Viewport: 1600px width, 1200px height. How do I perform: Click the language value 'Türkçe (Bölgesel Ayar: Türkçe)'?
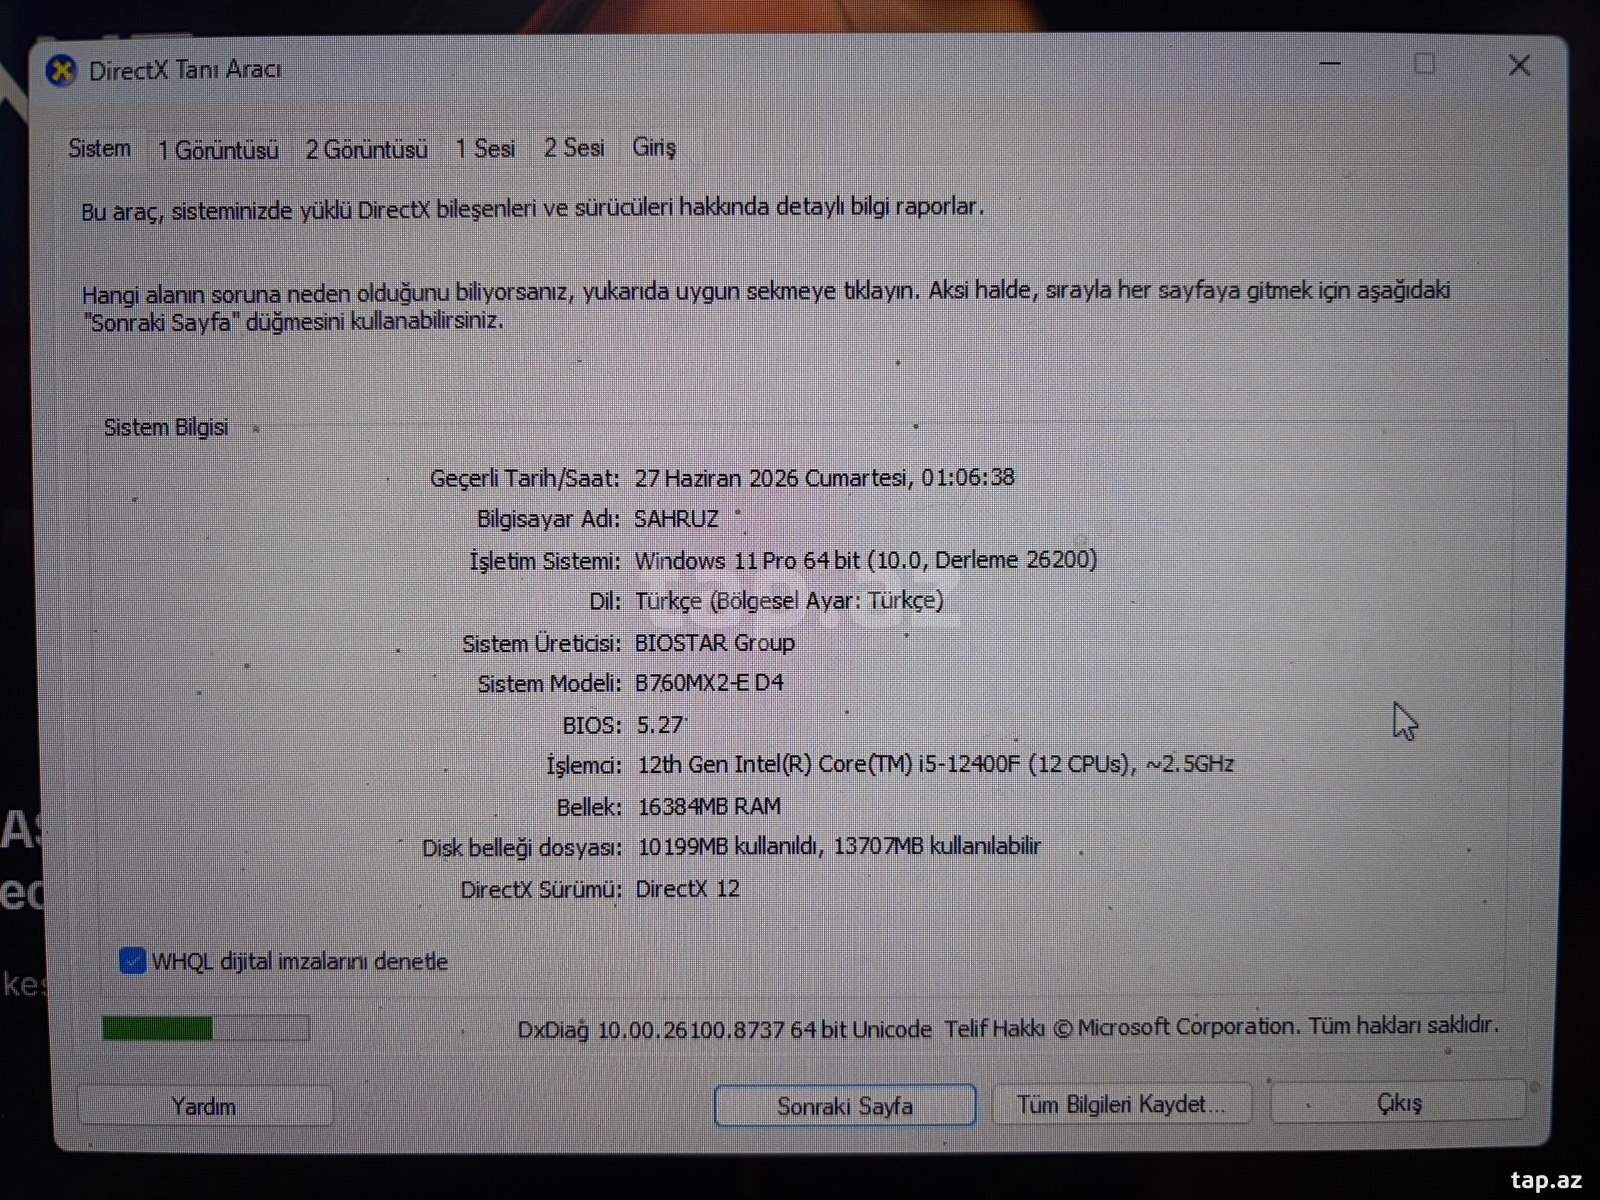tap(789, 600)
